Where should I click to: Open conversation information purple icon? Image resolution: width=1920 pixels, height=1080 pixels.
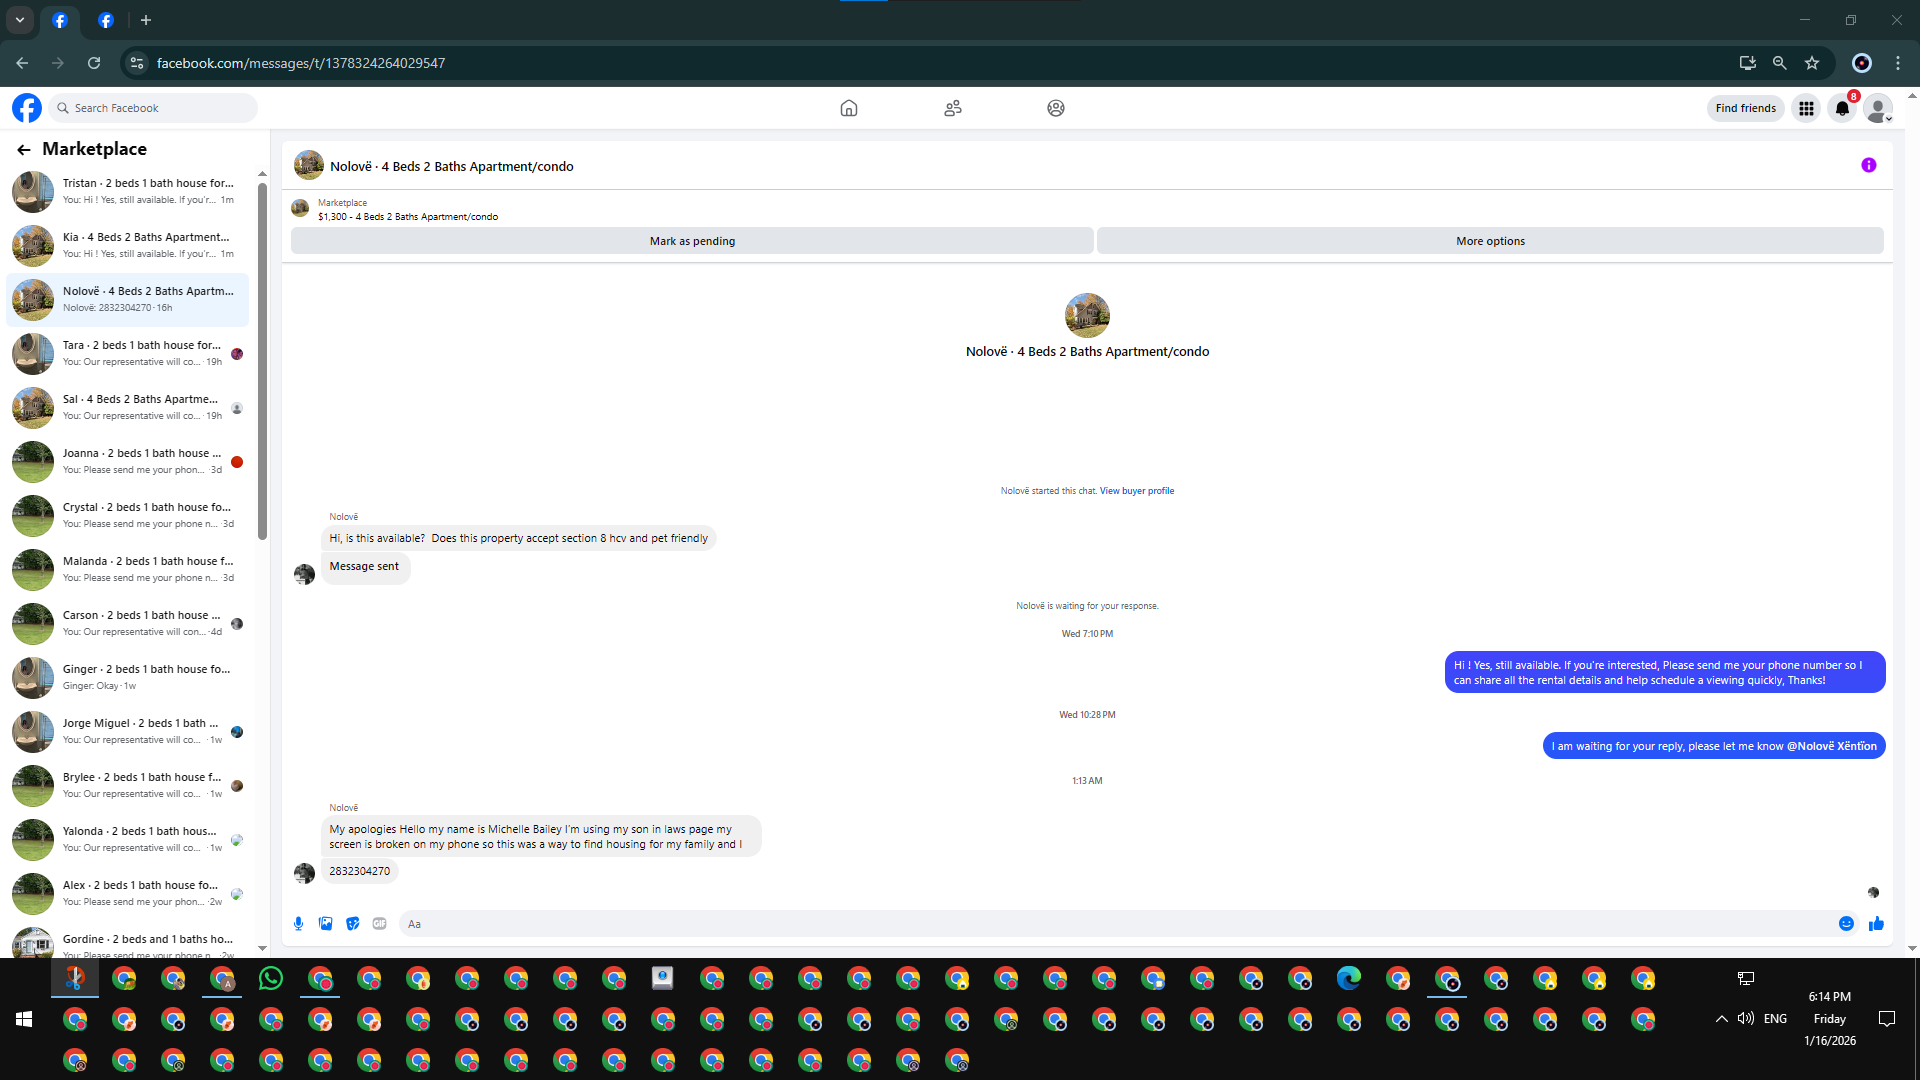tap(1868, 166)
